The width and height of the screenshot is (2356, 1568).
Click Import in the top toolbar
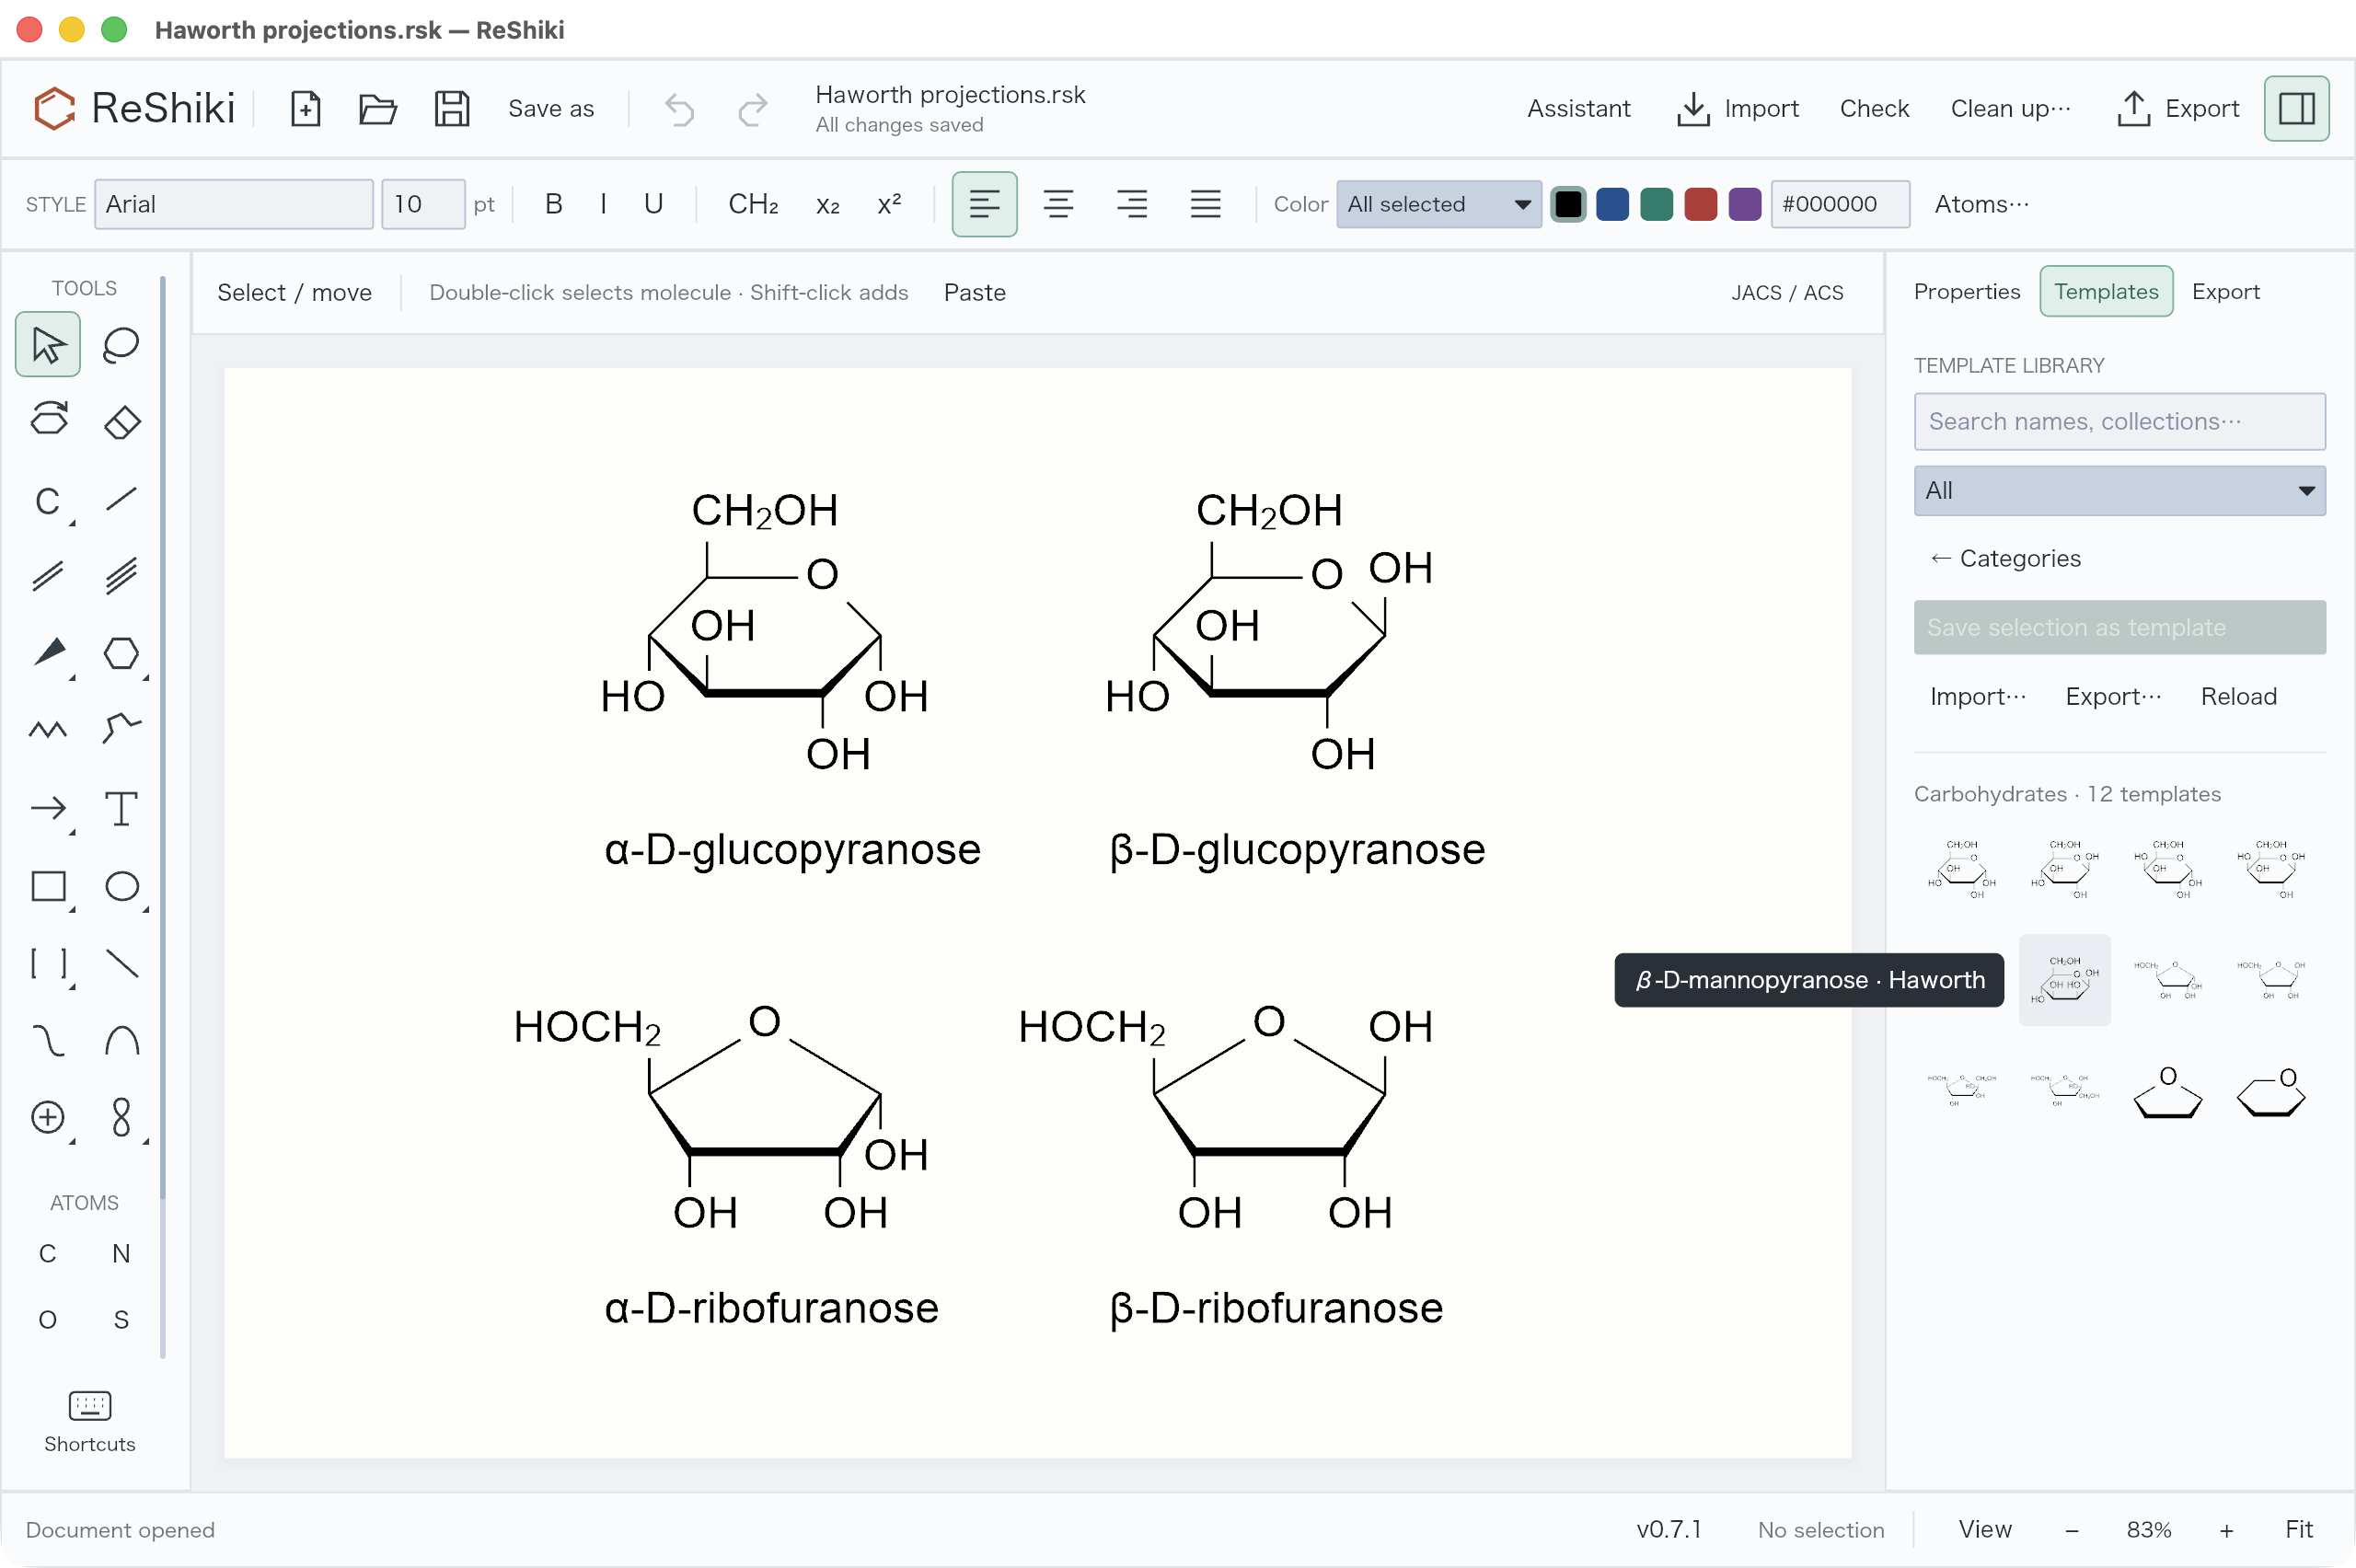coord(1738,108)
